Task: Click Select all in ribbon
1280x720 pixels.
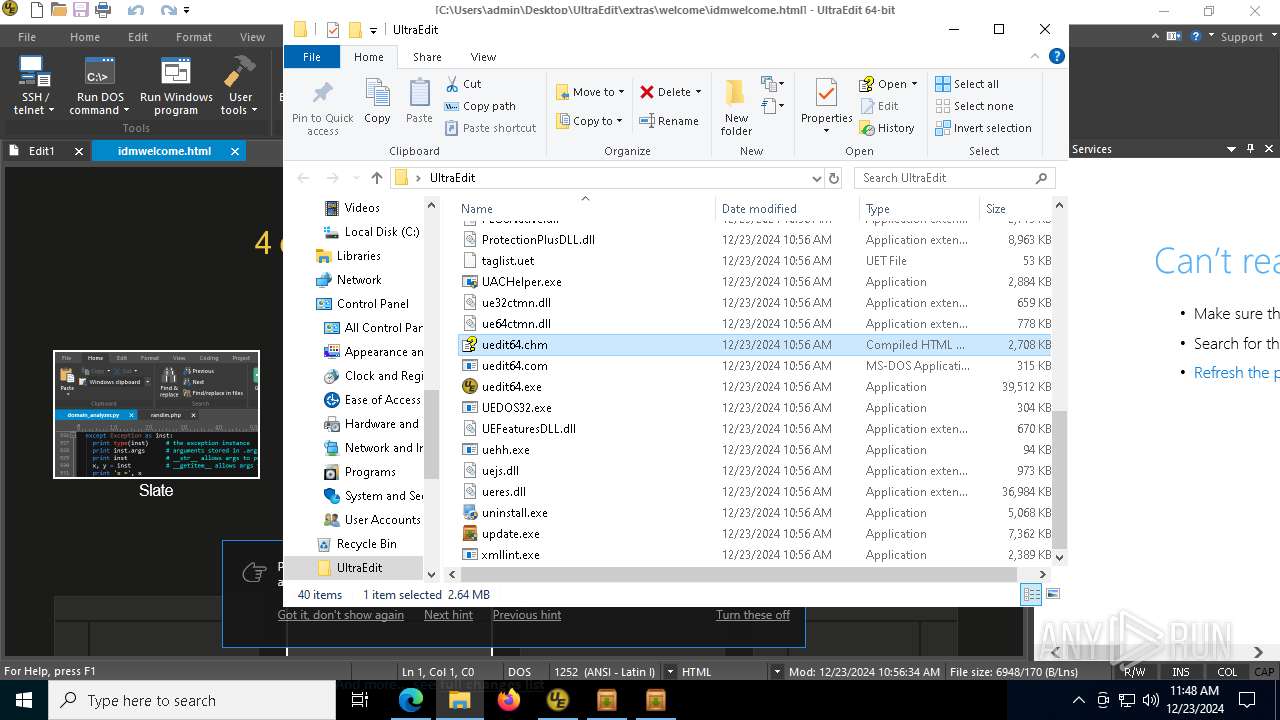Action: [966, 84]
